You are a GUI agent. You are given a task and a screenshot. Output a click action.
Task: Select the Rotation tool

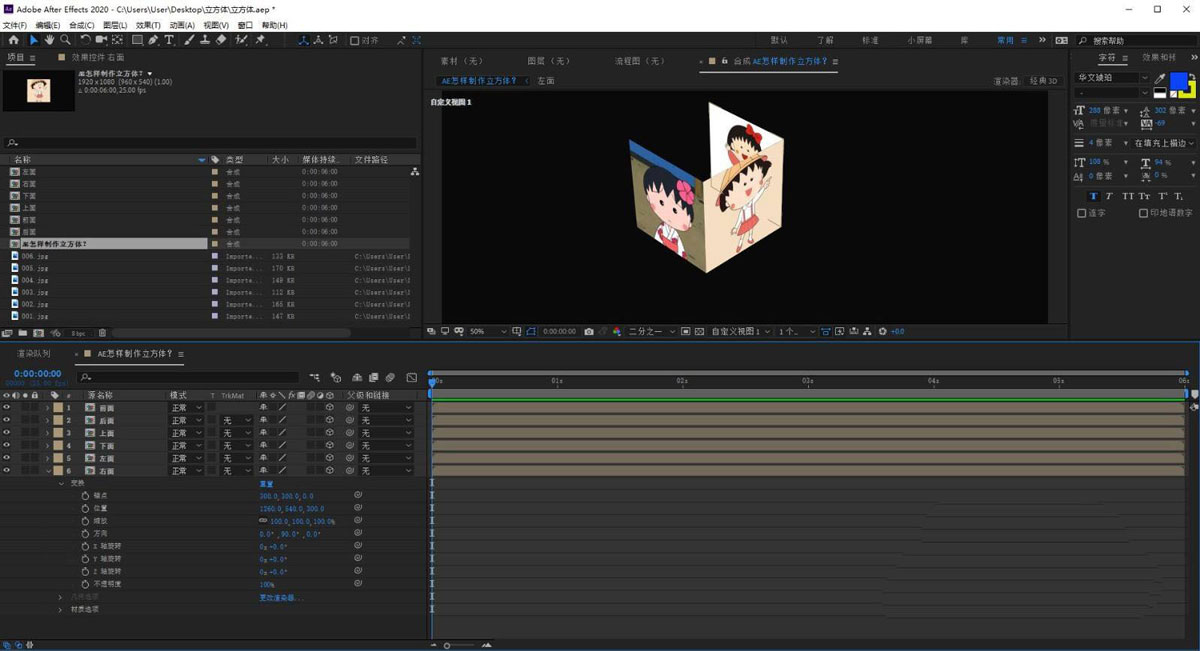click(85, 40)
